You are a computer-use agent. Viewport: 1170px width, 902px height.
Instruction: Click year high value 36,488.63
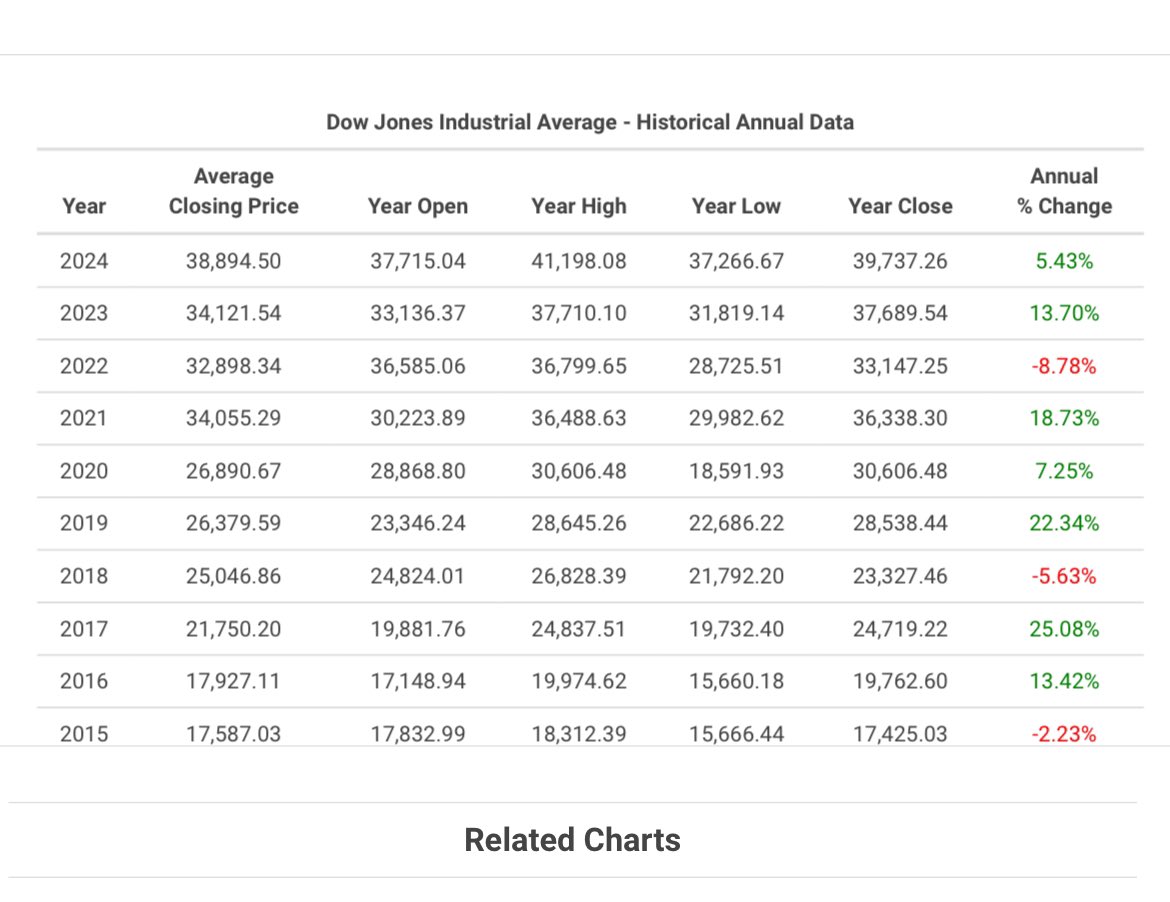click(x=579, y=419)
